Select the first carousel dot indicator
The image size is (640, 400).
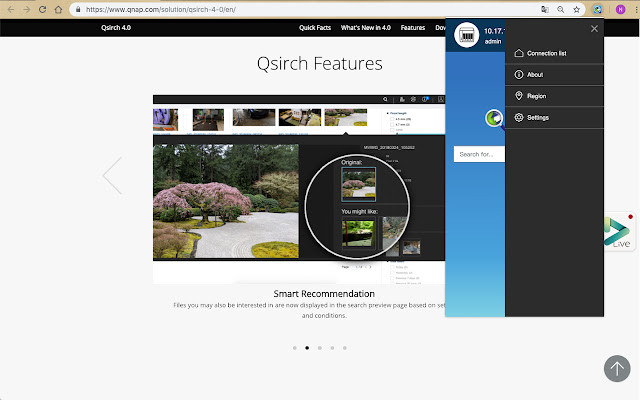click(294, 348)
